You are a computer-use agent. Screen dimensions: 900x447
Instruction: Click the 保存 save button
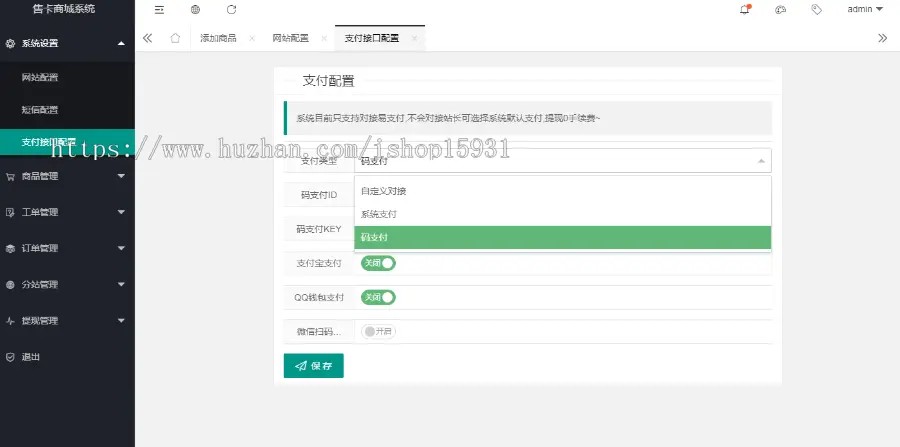point(313,366)
